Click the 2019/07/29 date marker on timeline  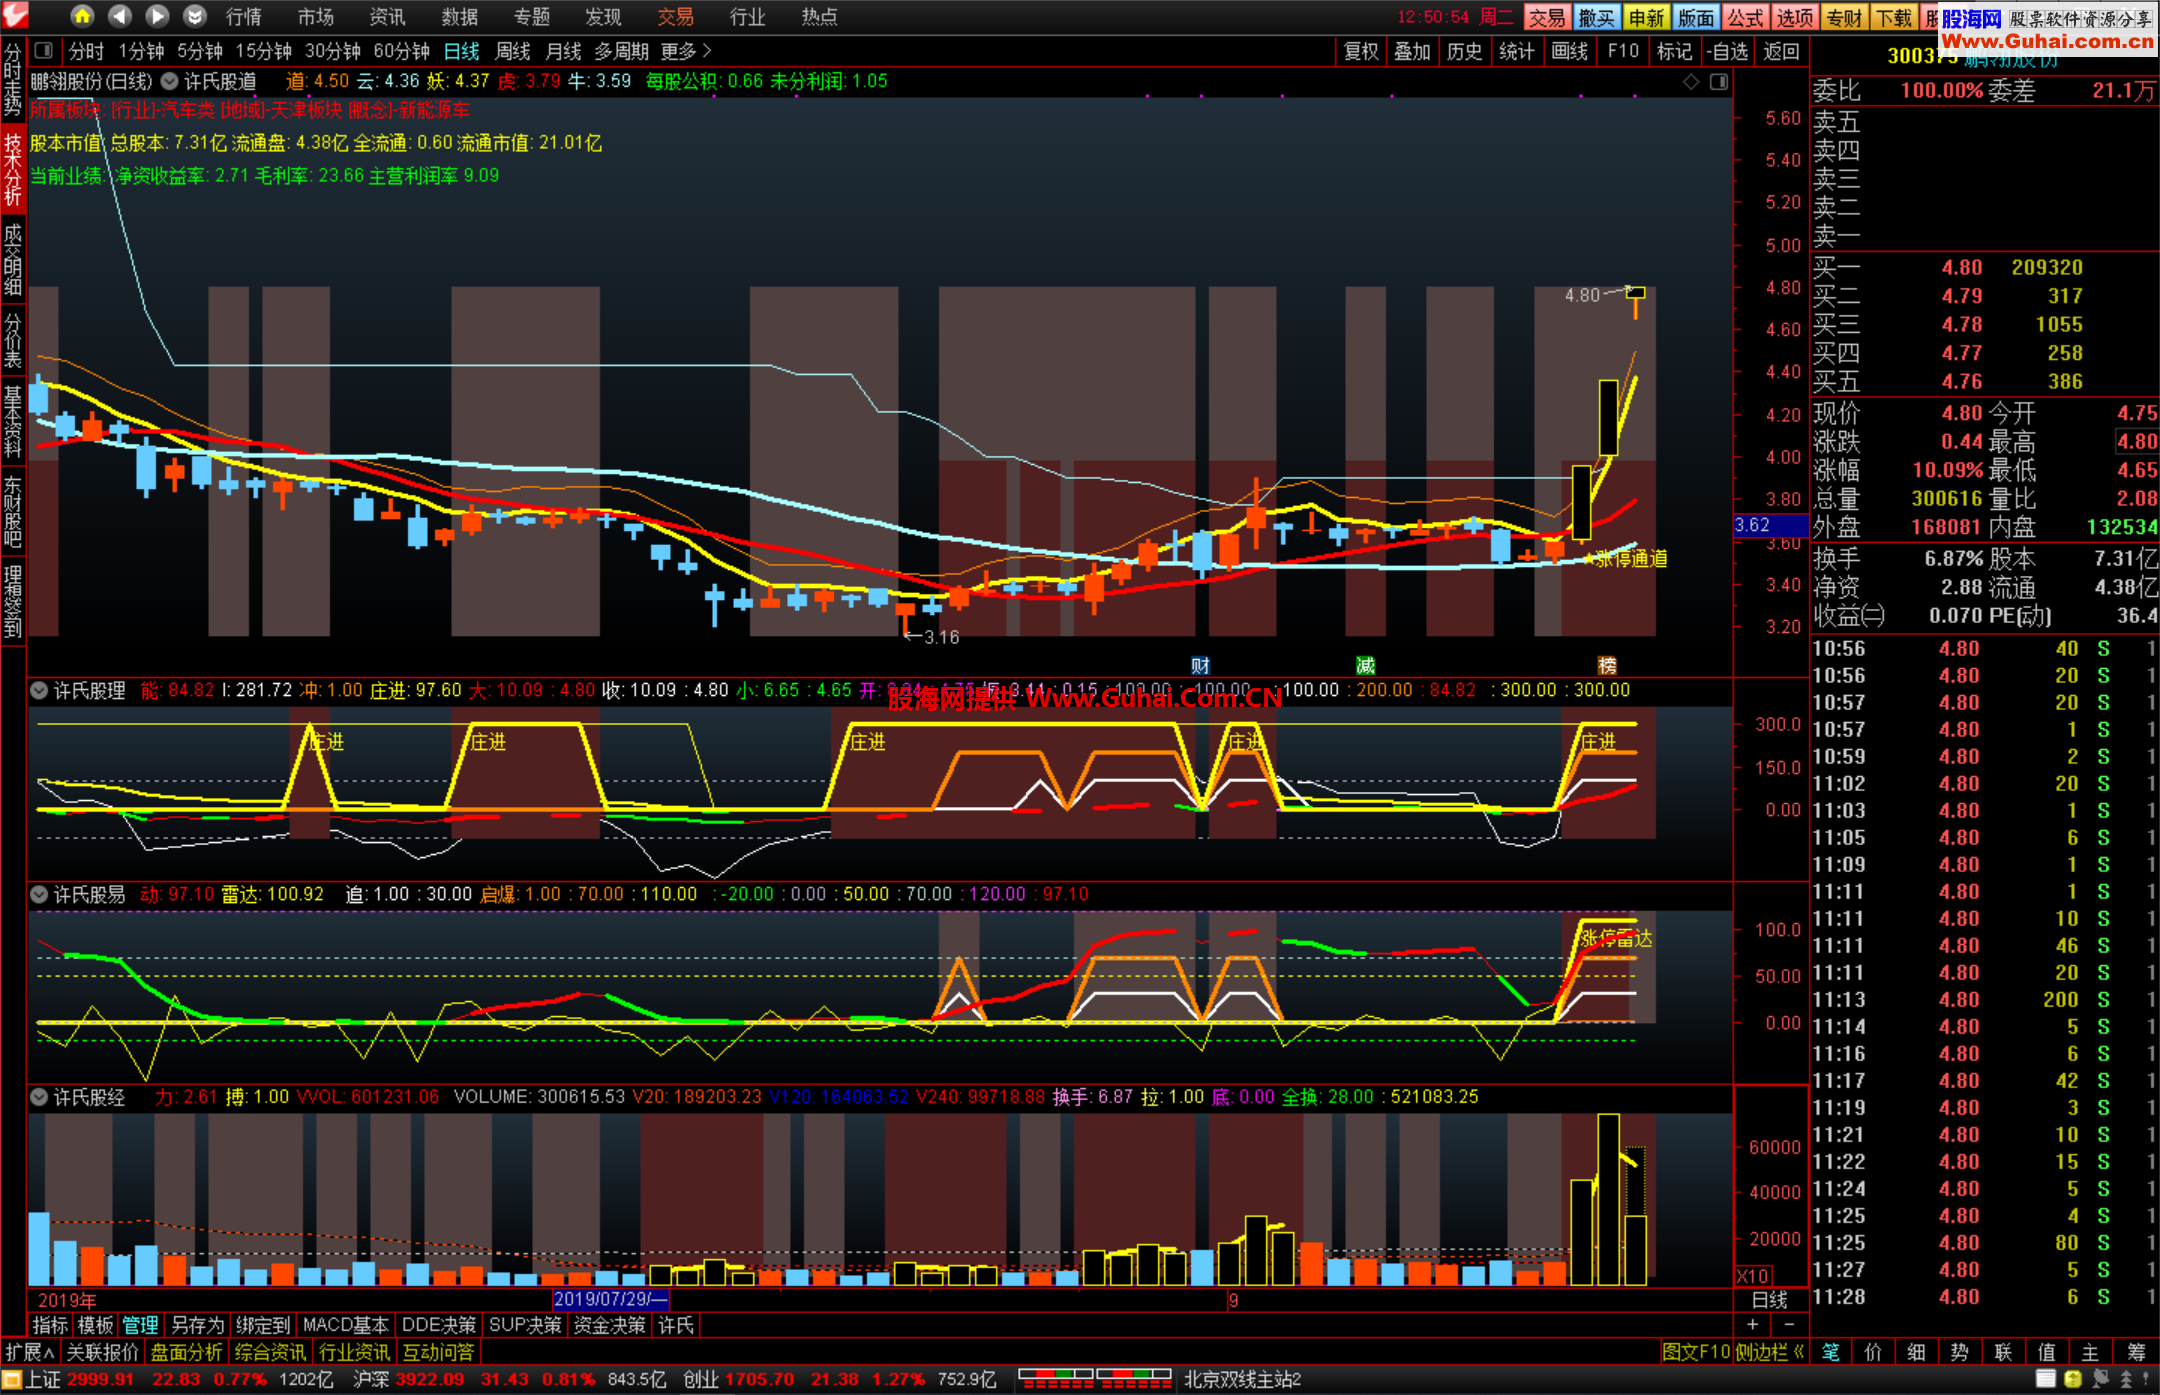point(611,1299)
